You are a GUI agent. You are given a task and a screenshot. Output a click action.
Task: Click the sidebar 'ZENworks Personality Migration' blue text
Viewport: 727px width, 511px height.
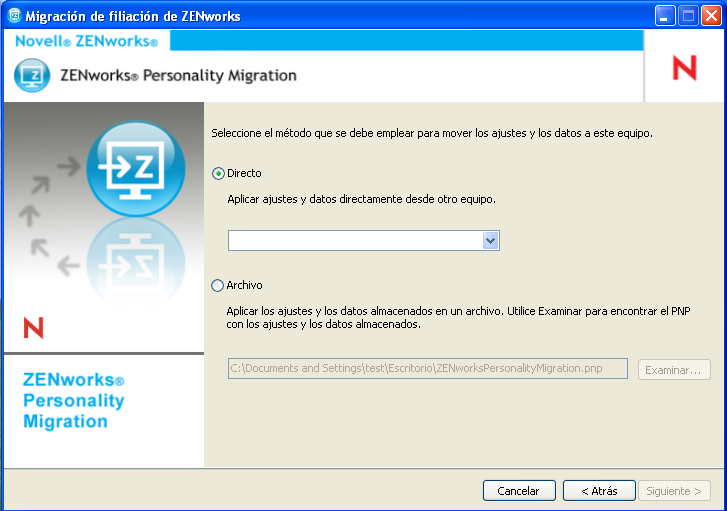tap(74, 401)
